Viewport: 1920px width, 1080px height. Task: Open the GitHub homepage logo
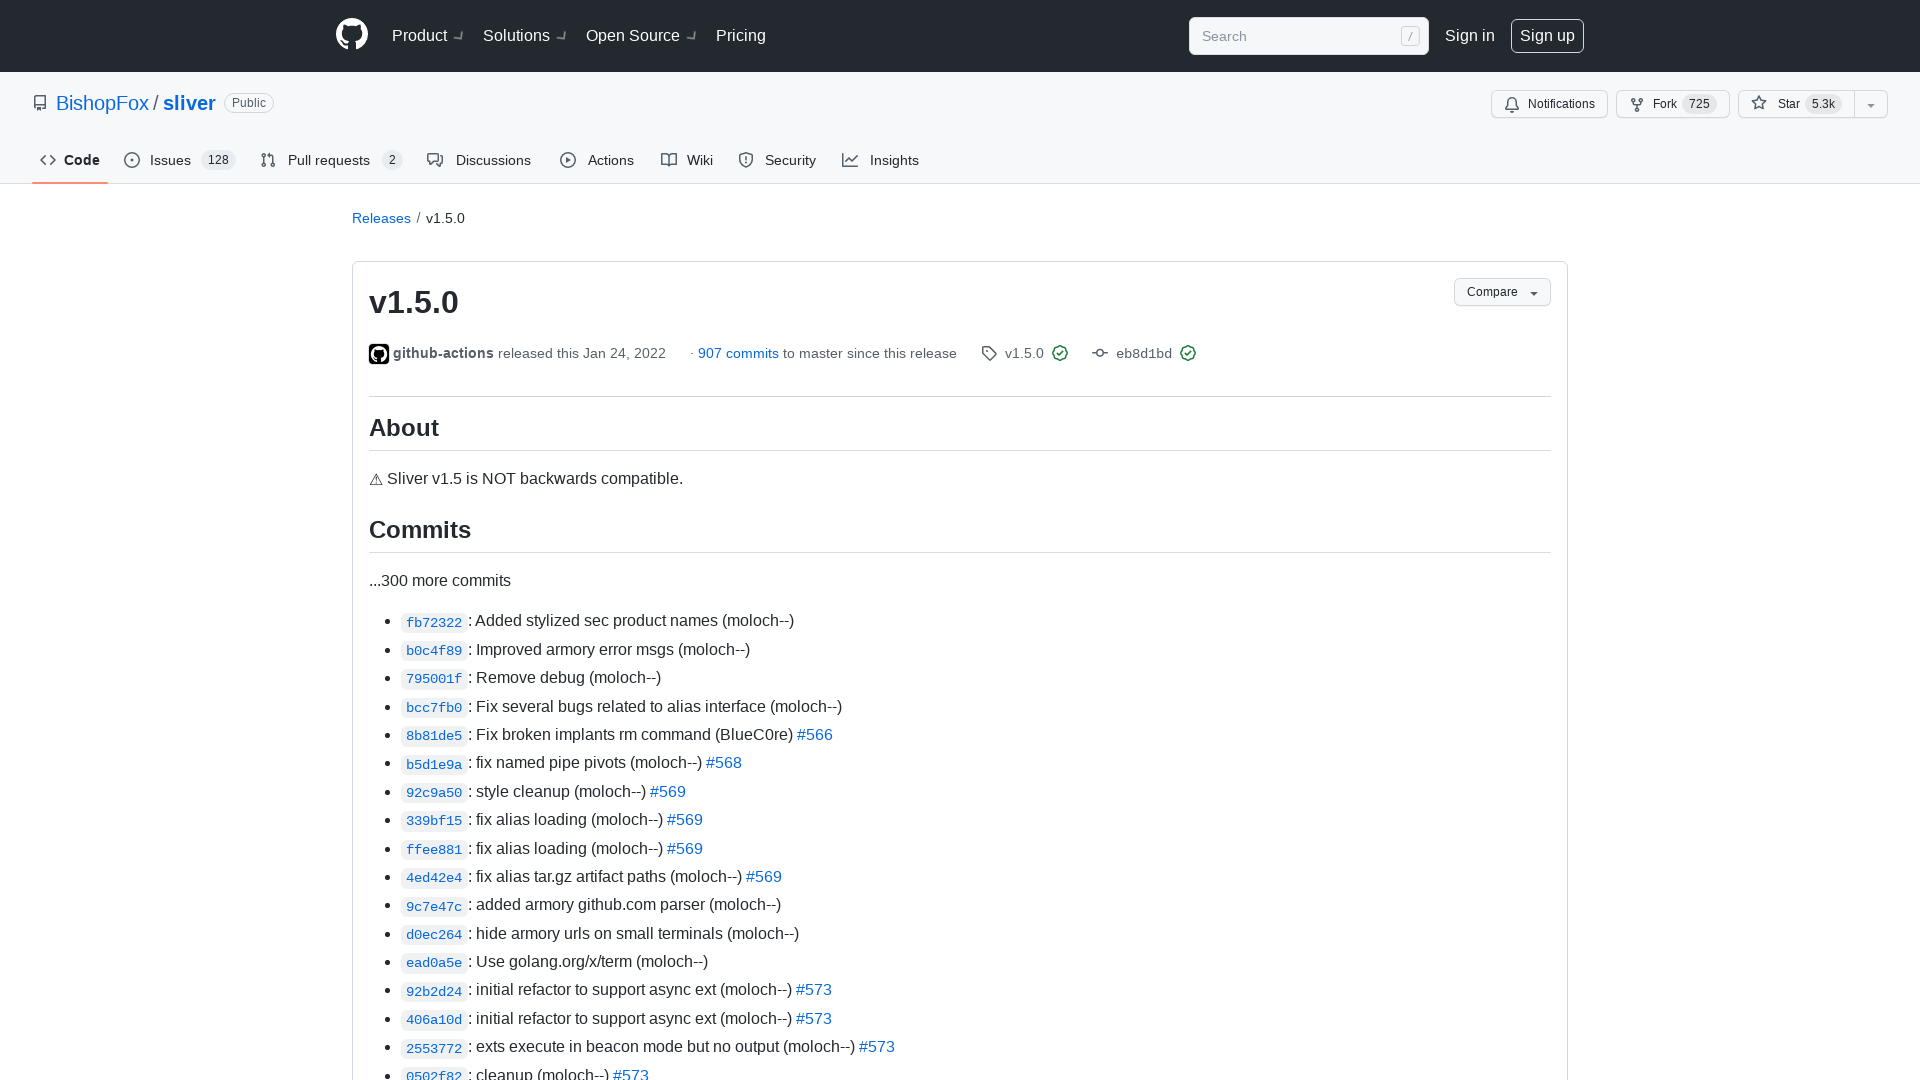coord(352,35)
